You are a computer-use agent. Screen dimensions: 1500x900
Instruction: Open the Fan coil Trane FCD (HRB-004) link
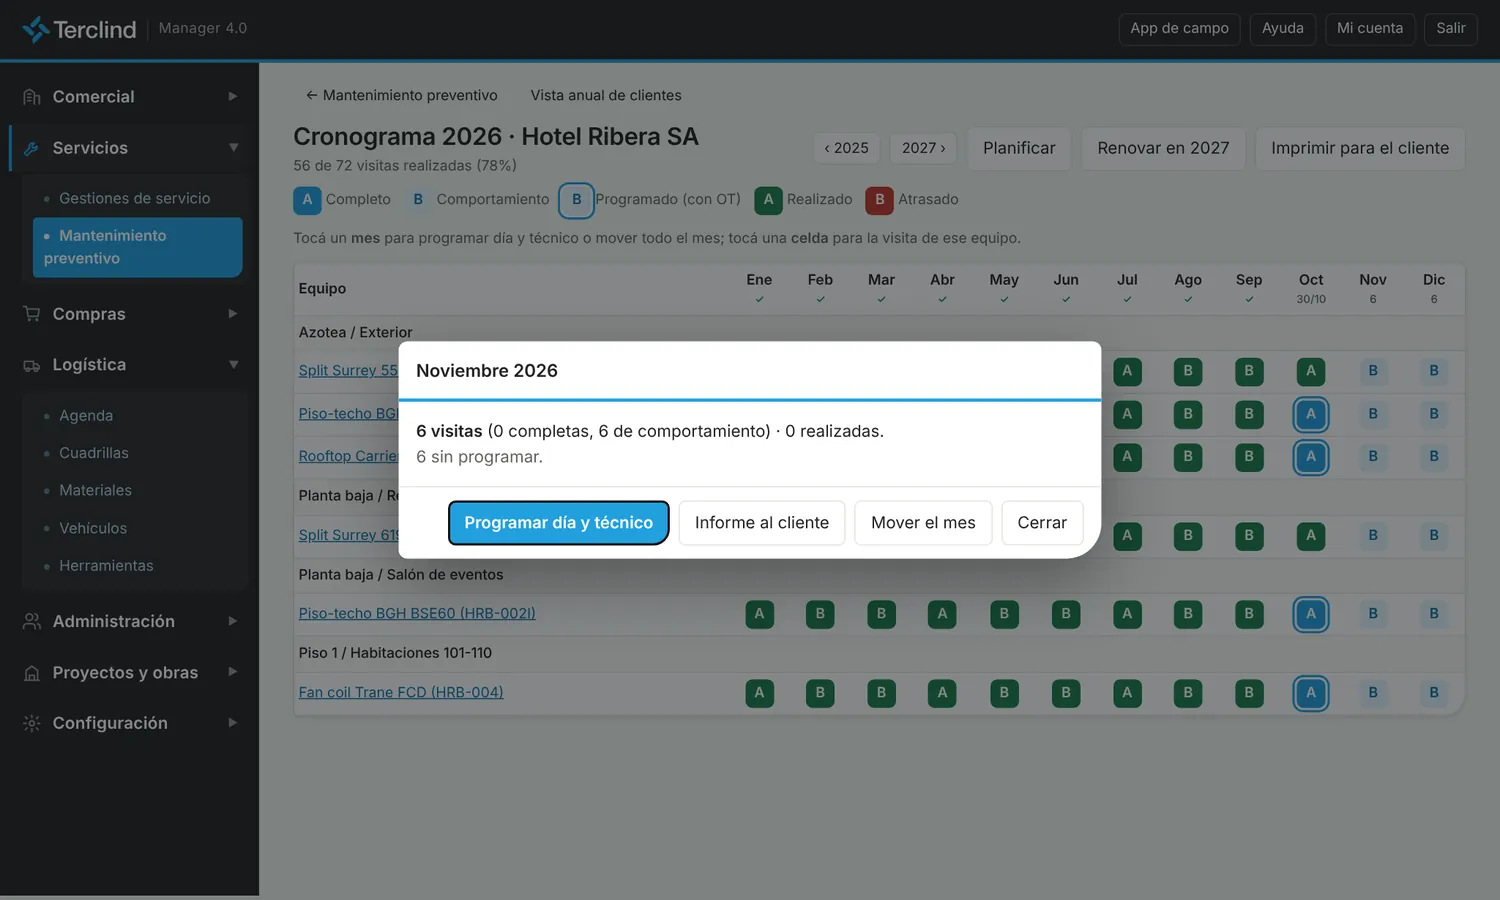pyautogui.click(x=401, y=692)
